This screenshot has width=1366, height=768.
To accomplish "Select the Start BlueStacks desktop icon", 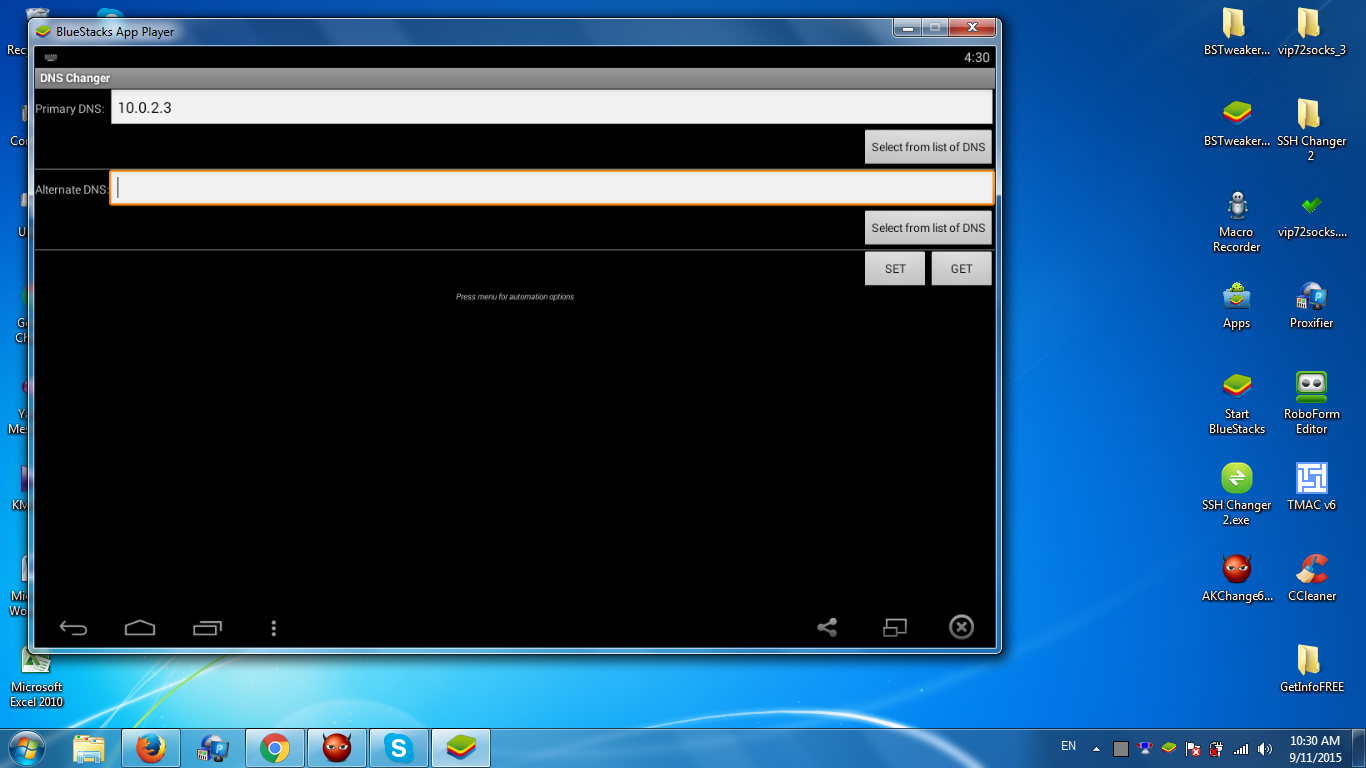I will [x=1237, y=403].
